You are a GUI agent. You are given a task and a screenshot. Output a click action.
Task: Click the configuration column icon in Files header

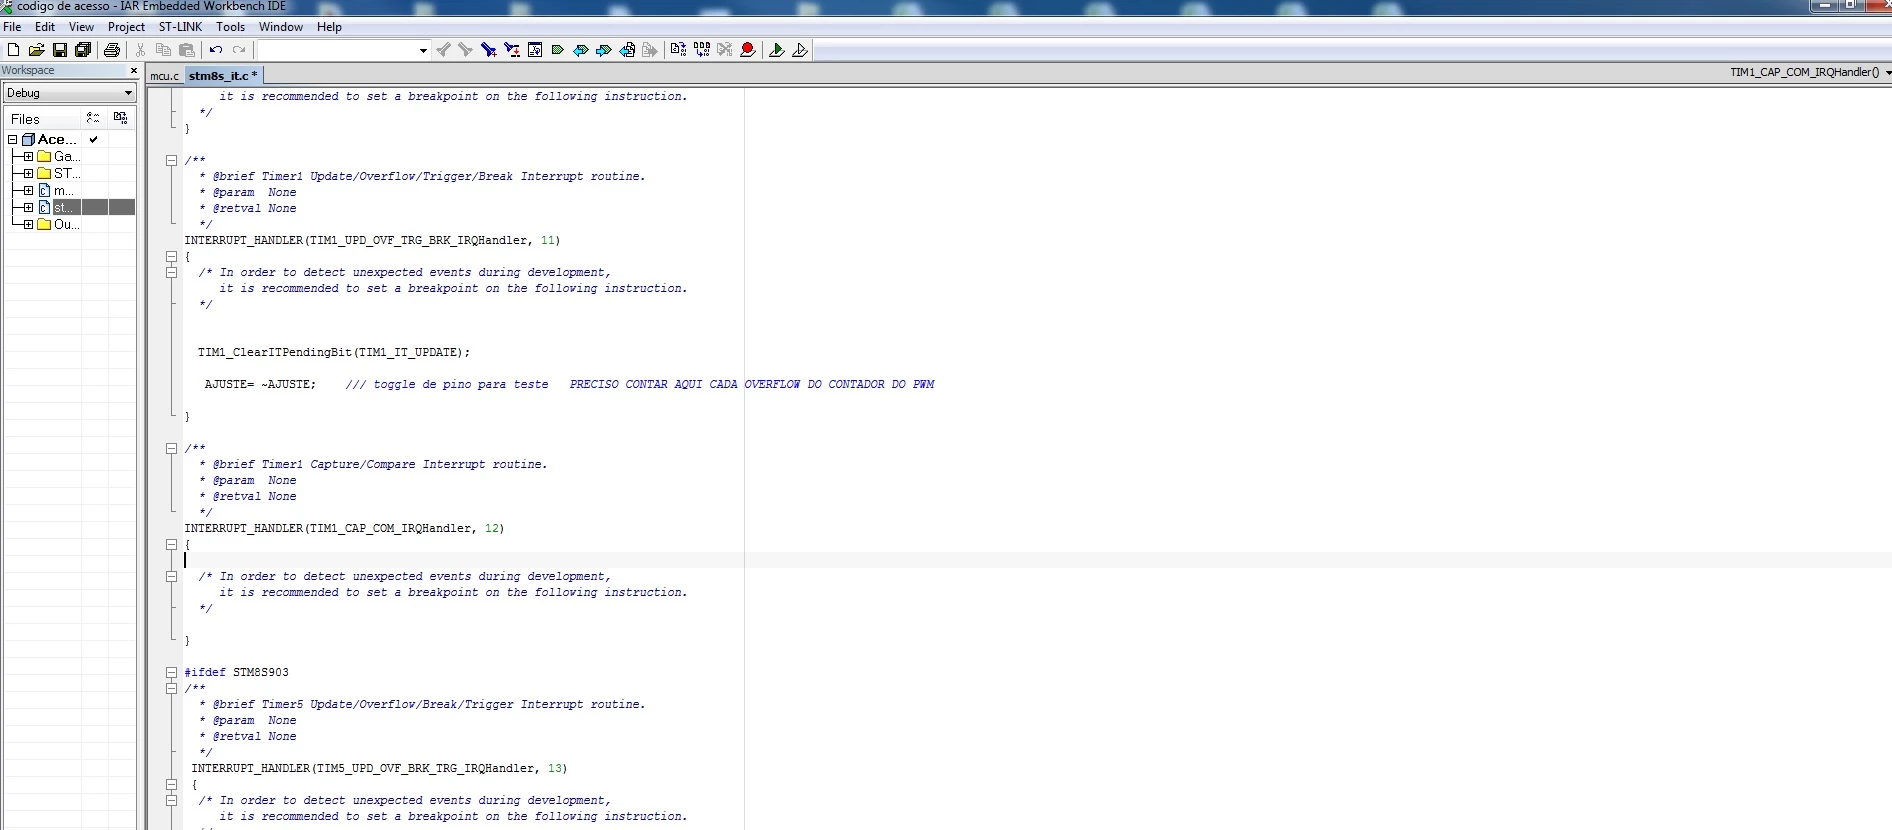[x=93, y=118]
